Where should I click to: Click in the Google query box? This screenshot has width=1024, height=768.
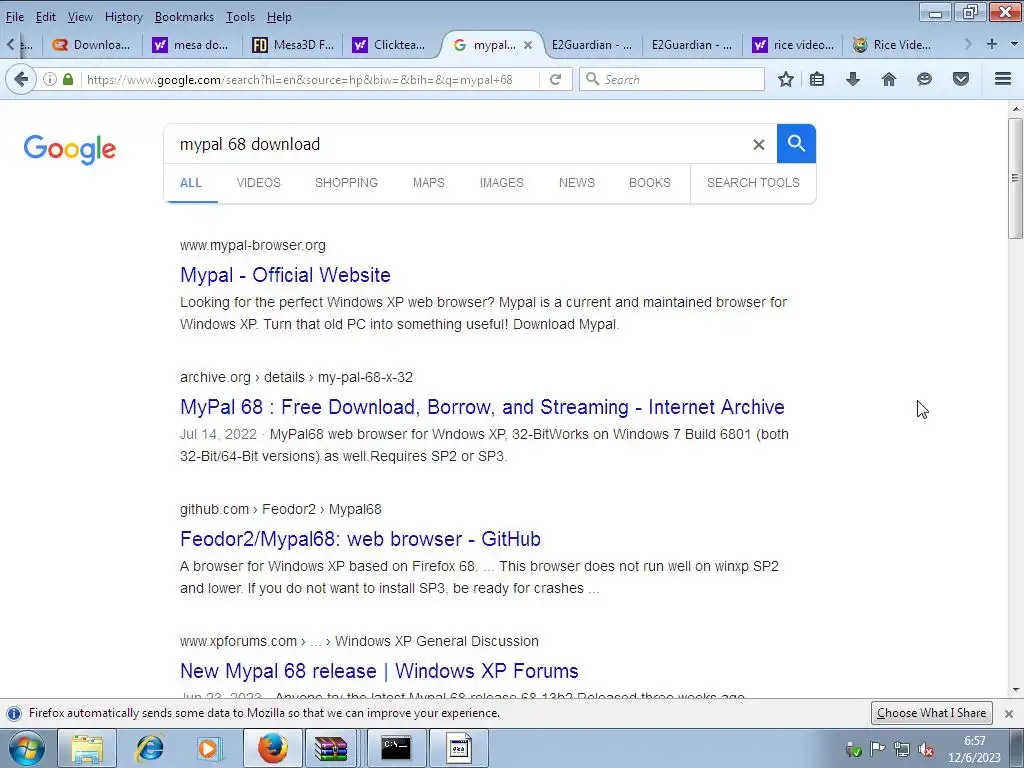tap(457, 144)
